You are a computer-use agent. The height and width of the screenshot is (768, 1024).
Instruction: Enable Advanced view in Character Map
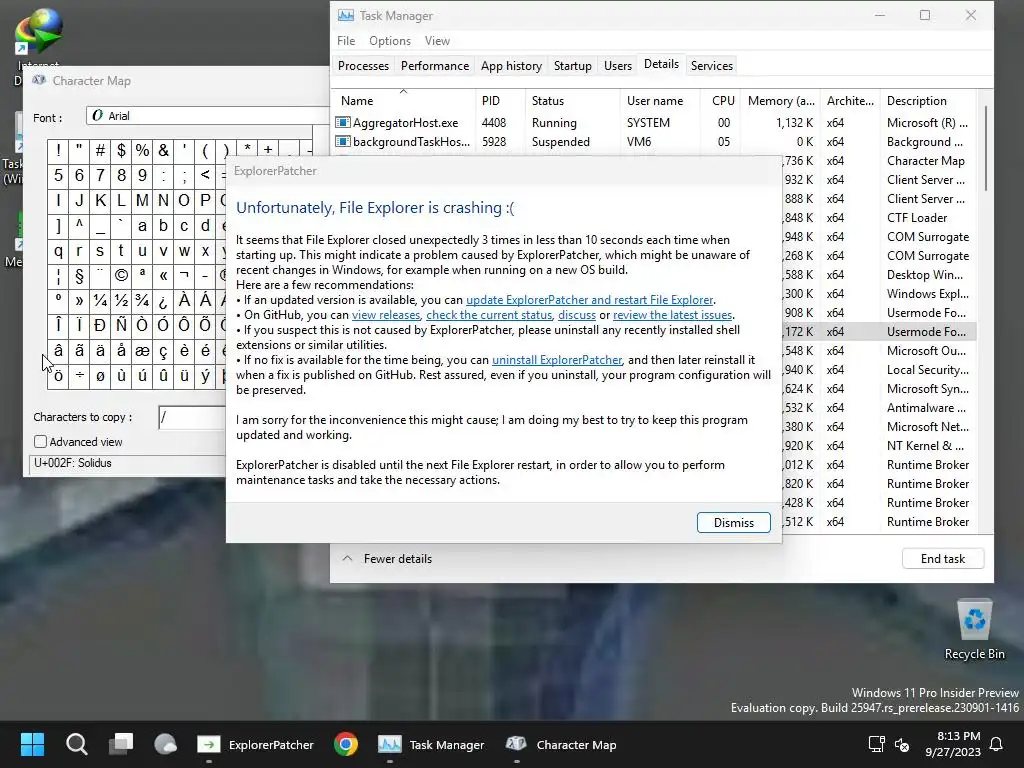point(40,441)
